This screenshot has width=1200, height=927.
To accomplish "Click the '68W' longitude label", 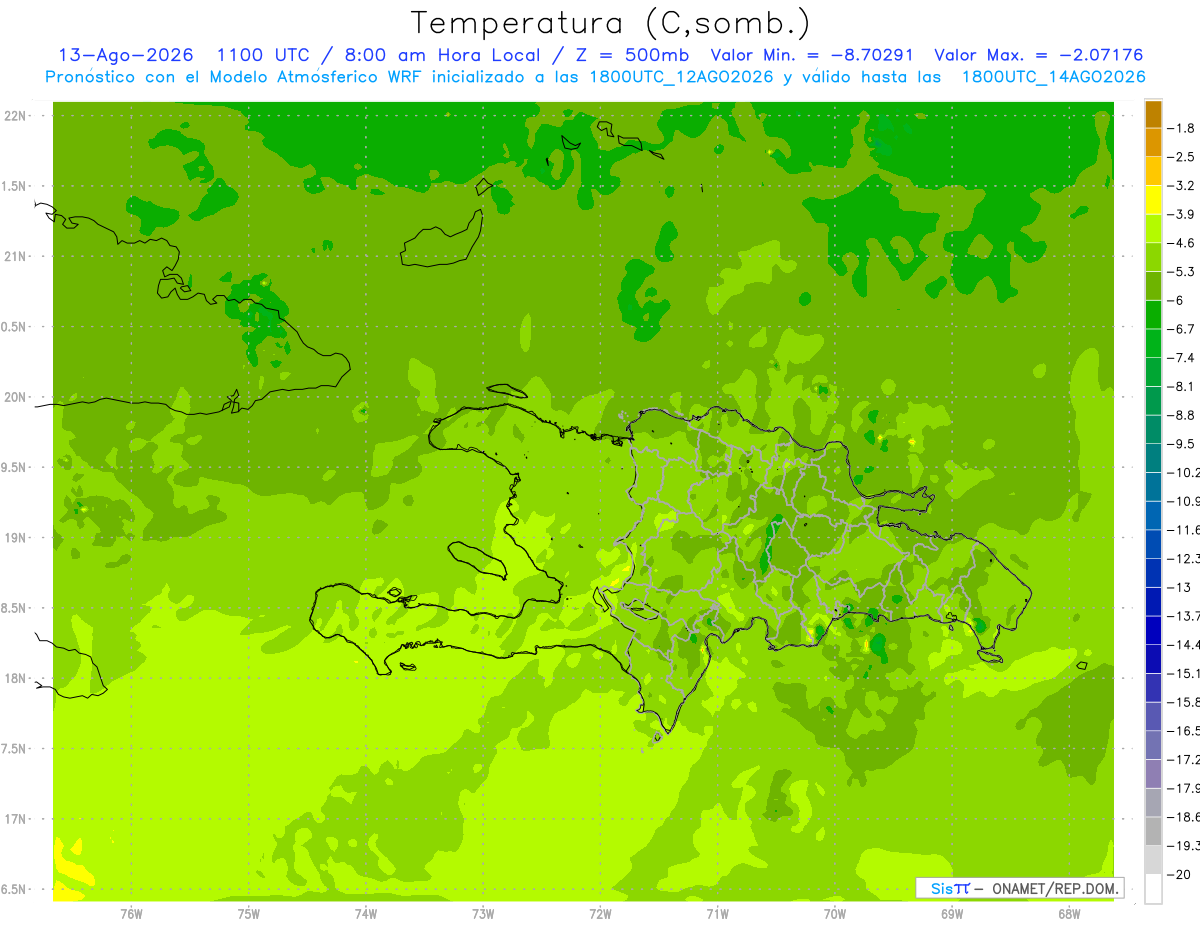I will [1069, 914].
